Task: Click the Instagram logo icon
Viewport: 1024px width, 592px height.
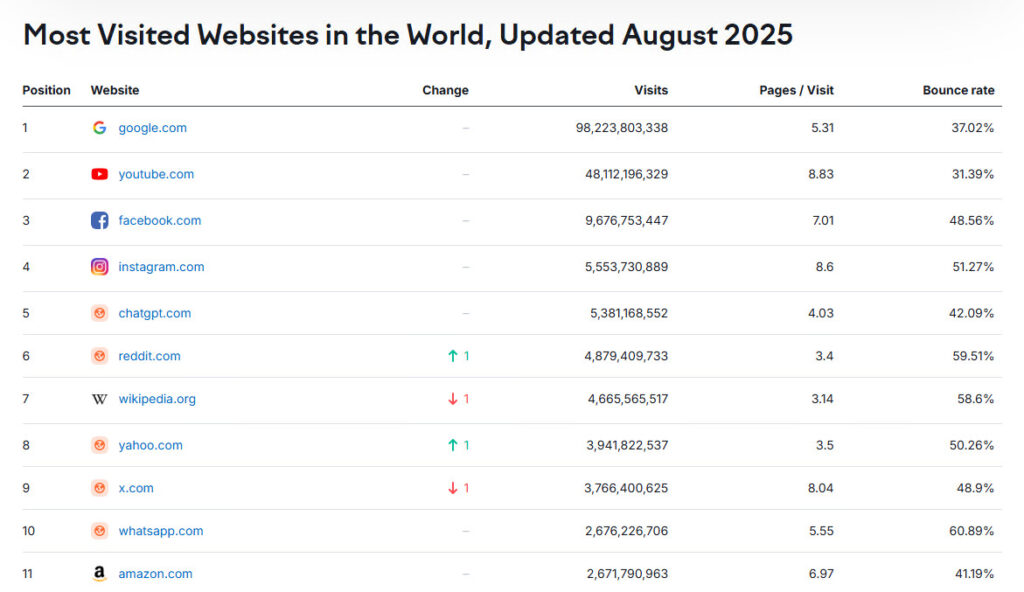Action: 99,267
